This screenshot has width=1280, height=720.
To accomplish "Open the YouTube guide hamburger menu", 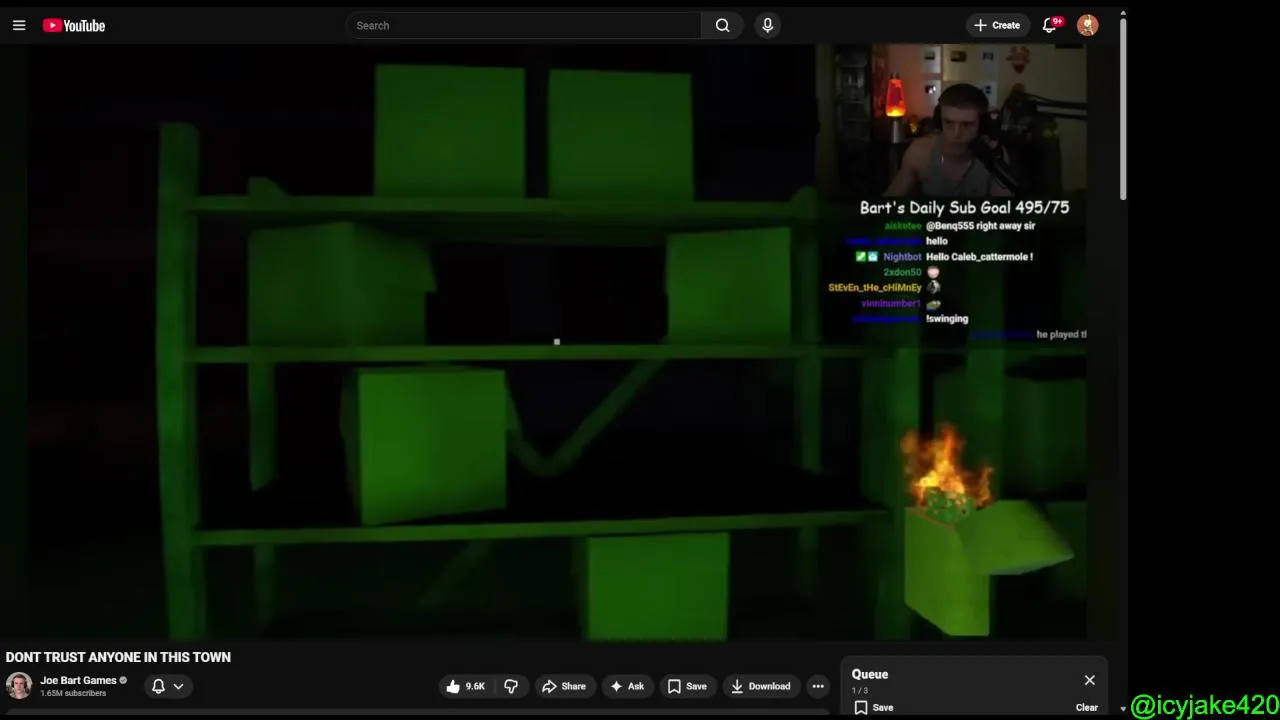I will (x=19, y=25).
